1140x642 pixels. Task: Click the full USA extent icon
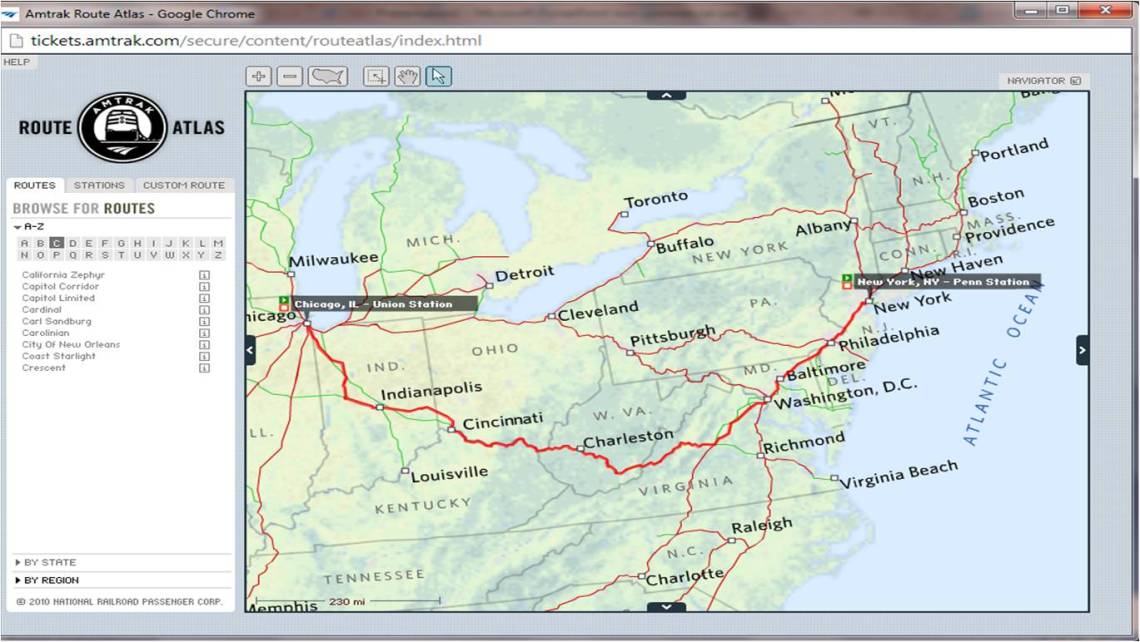(x=325, y=75)
